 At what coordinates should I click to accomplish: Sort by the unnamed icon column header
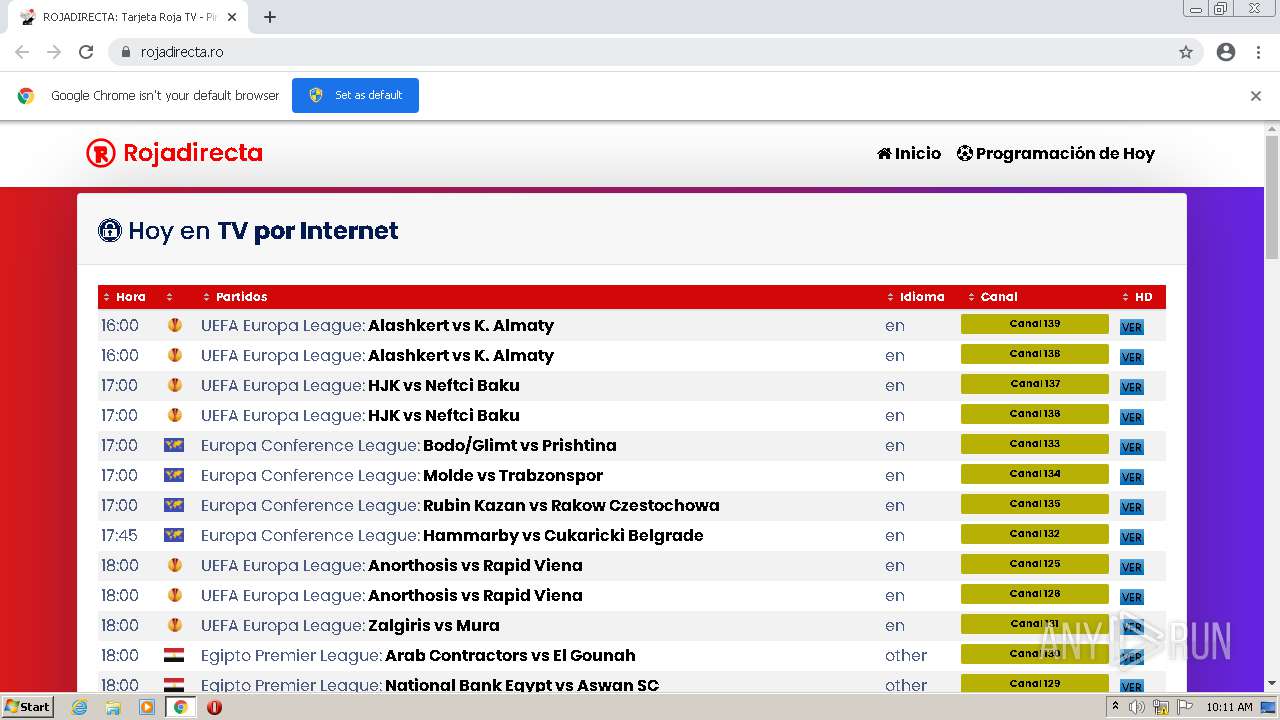(170, 297)
